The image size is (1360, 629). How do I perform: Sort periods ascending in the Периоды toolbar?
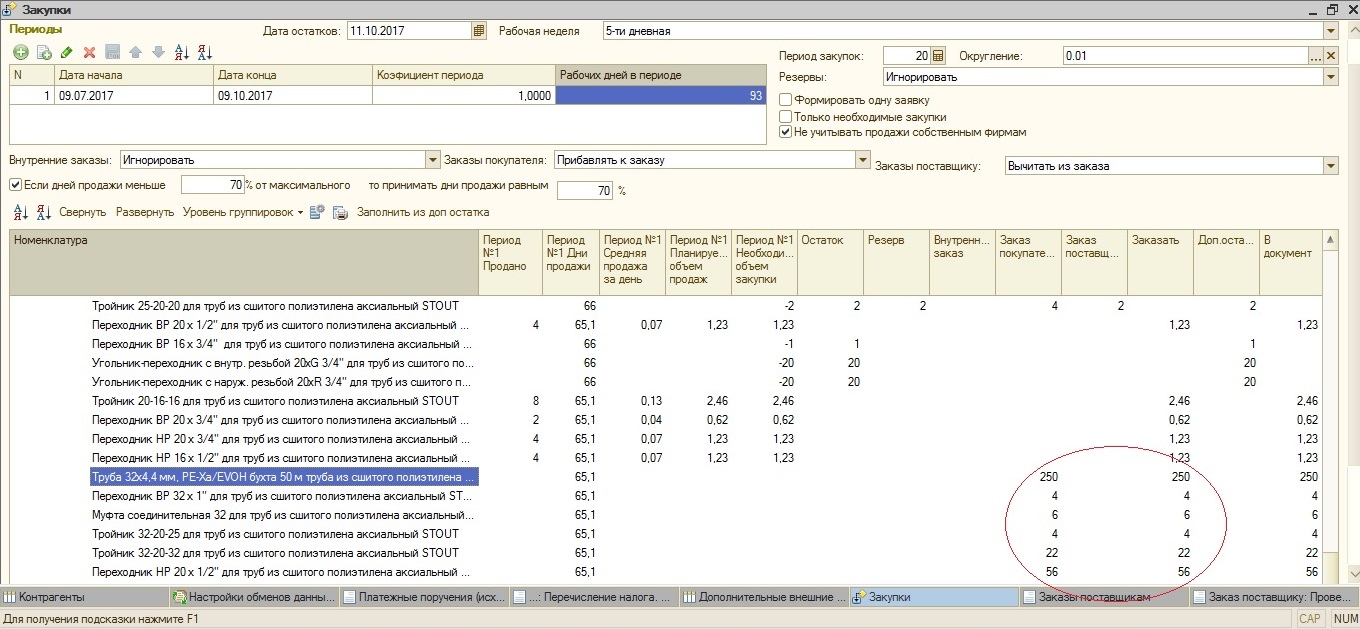(x=181, y=52)
